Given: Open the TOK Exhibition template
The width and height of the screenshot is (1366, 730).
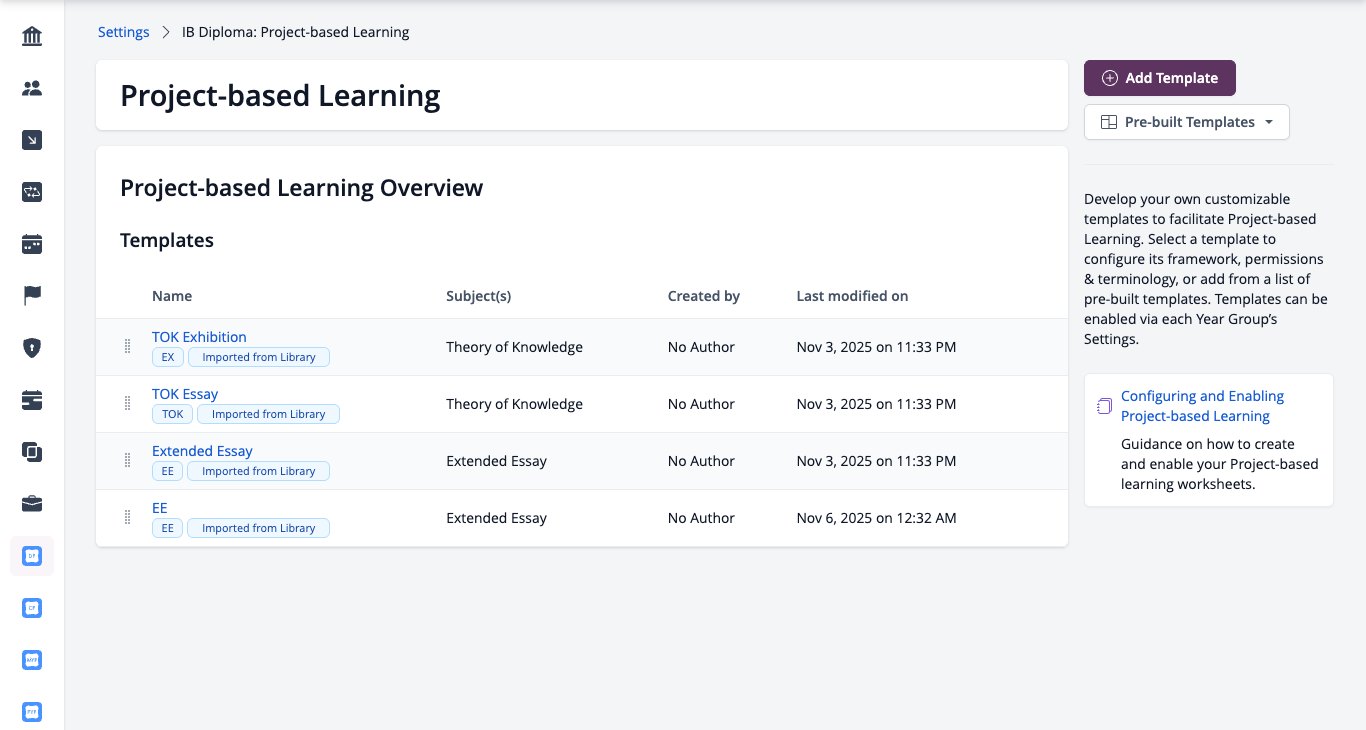Looking at the screenshot, I should (199, 337).
